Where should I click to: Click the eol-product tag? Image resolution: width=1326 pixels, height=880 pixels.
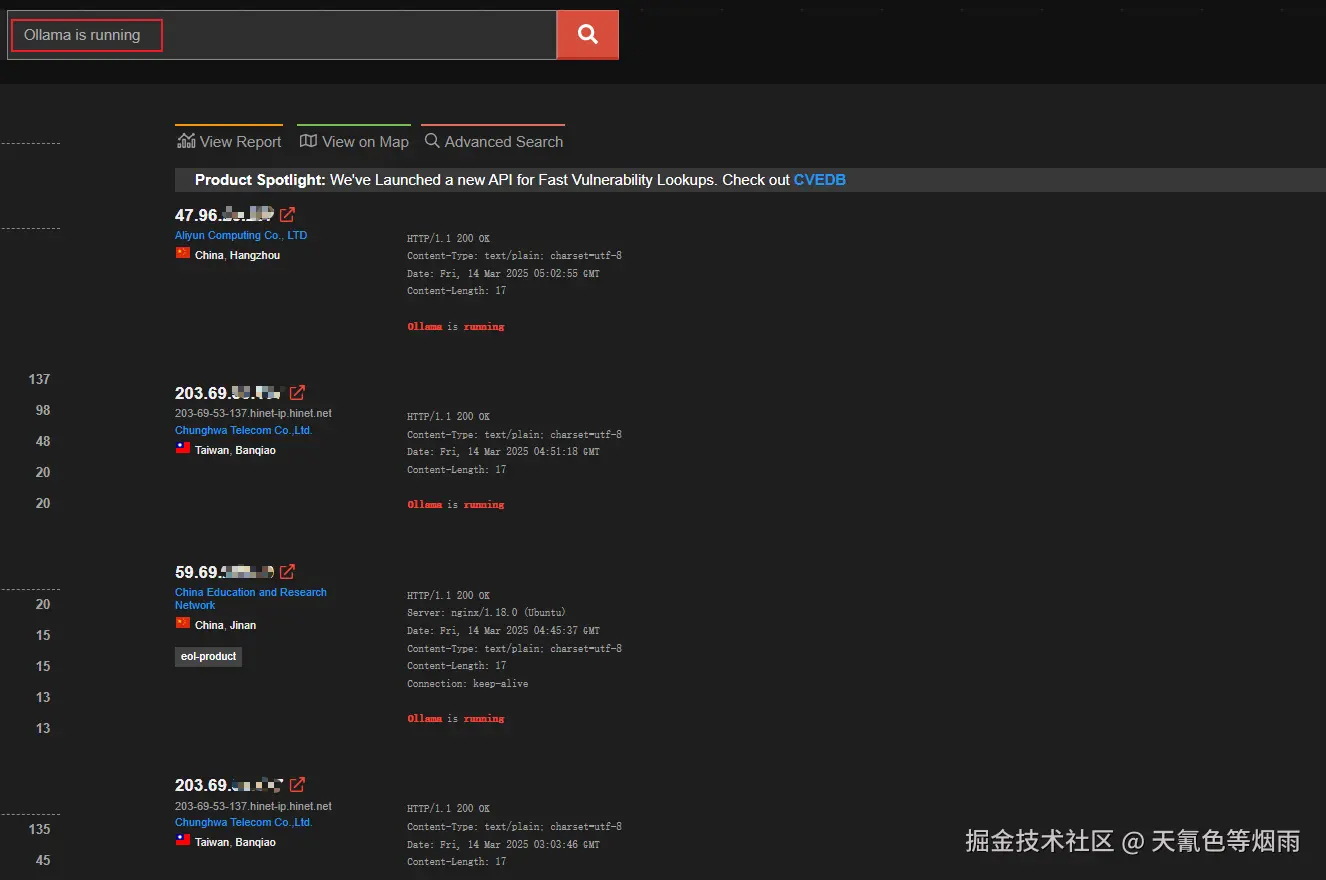pyautogui.click(x=208, y=656)
